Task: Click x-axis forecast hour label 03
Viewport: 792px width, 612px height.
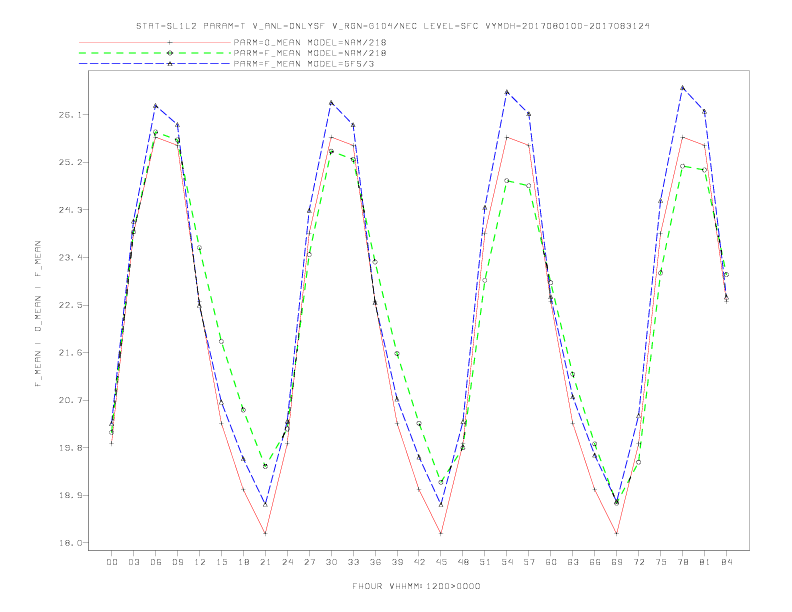Action: [133, 562]
